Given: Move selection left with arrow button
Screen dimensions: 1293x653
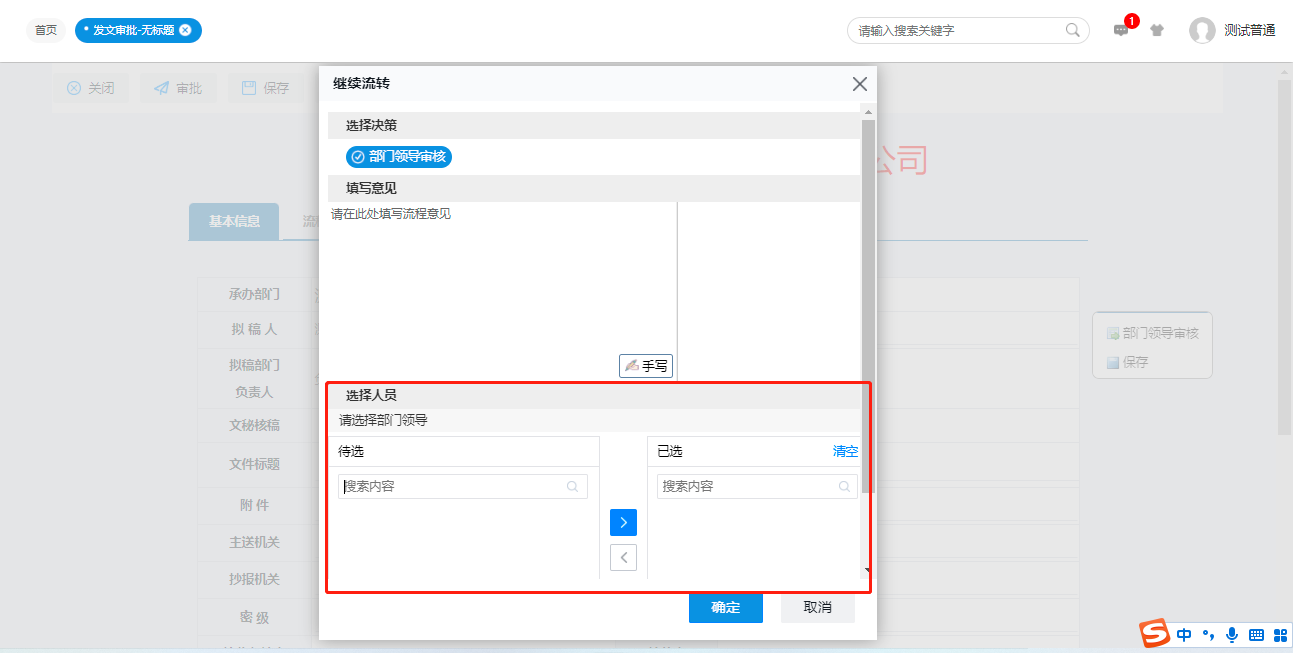Looking at the screenshot, I should coord(623,557).
